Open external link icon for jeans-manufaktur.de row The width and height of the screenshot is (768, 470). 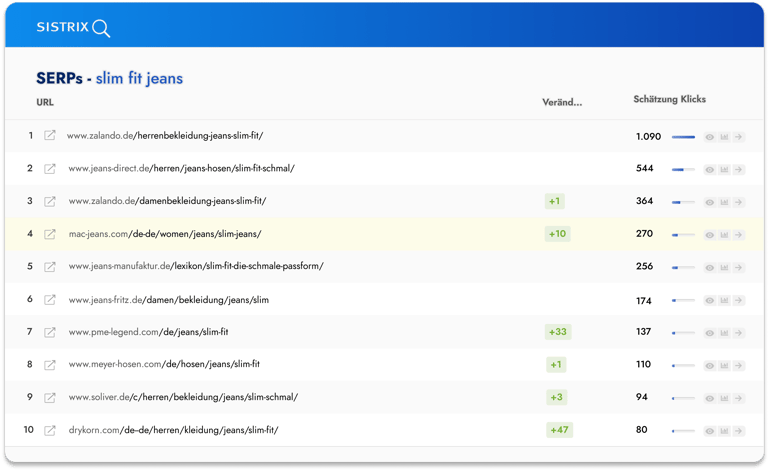[x=49, y=266]
